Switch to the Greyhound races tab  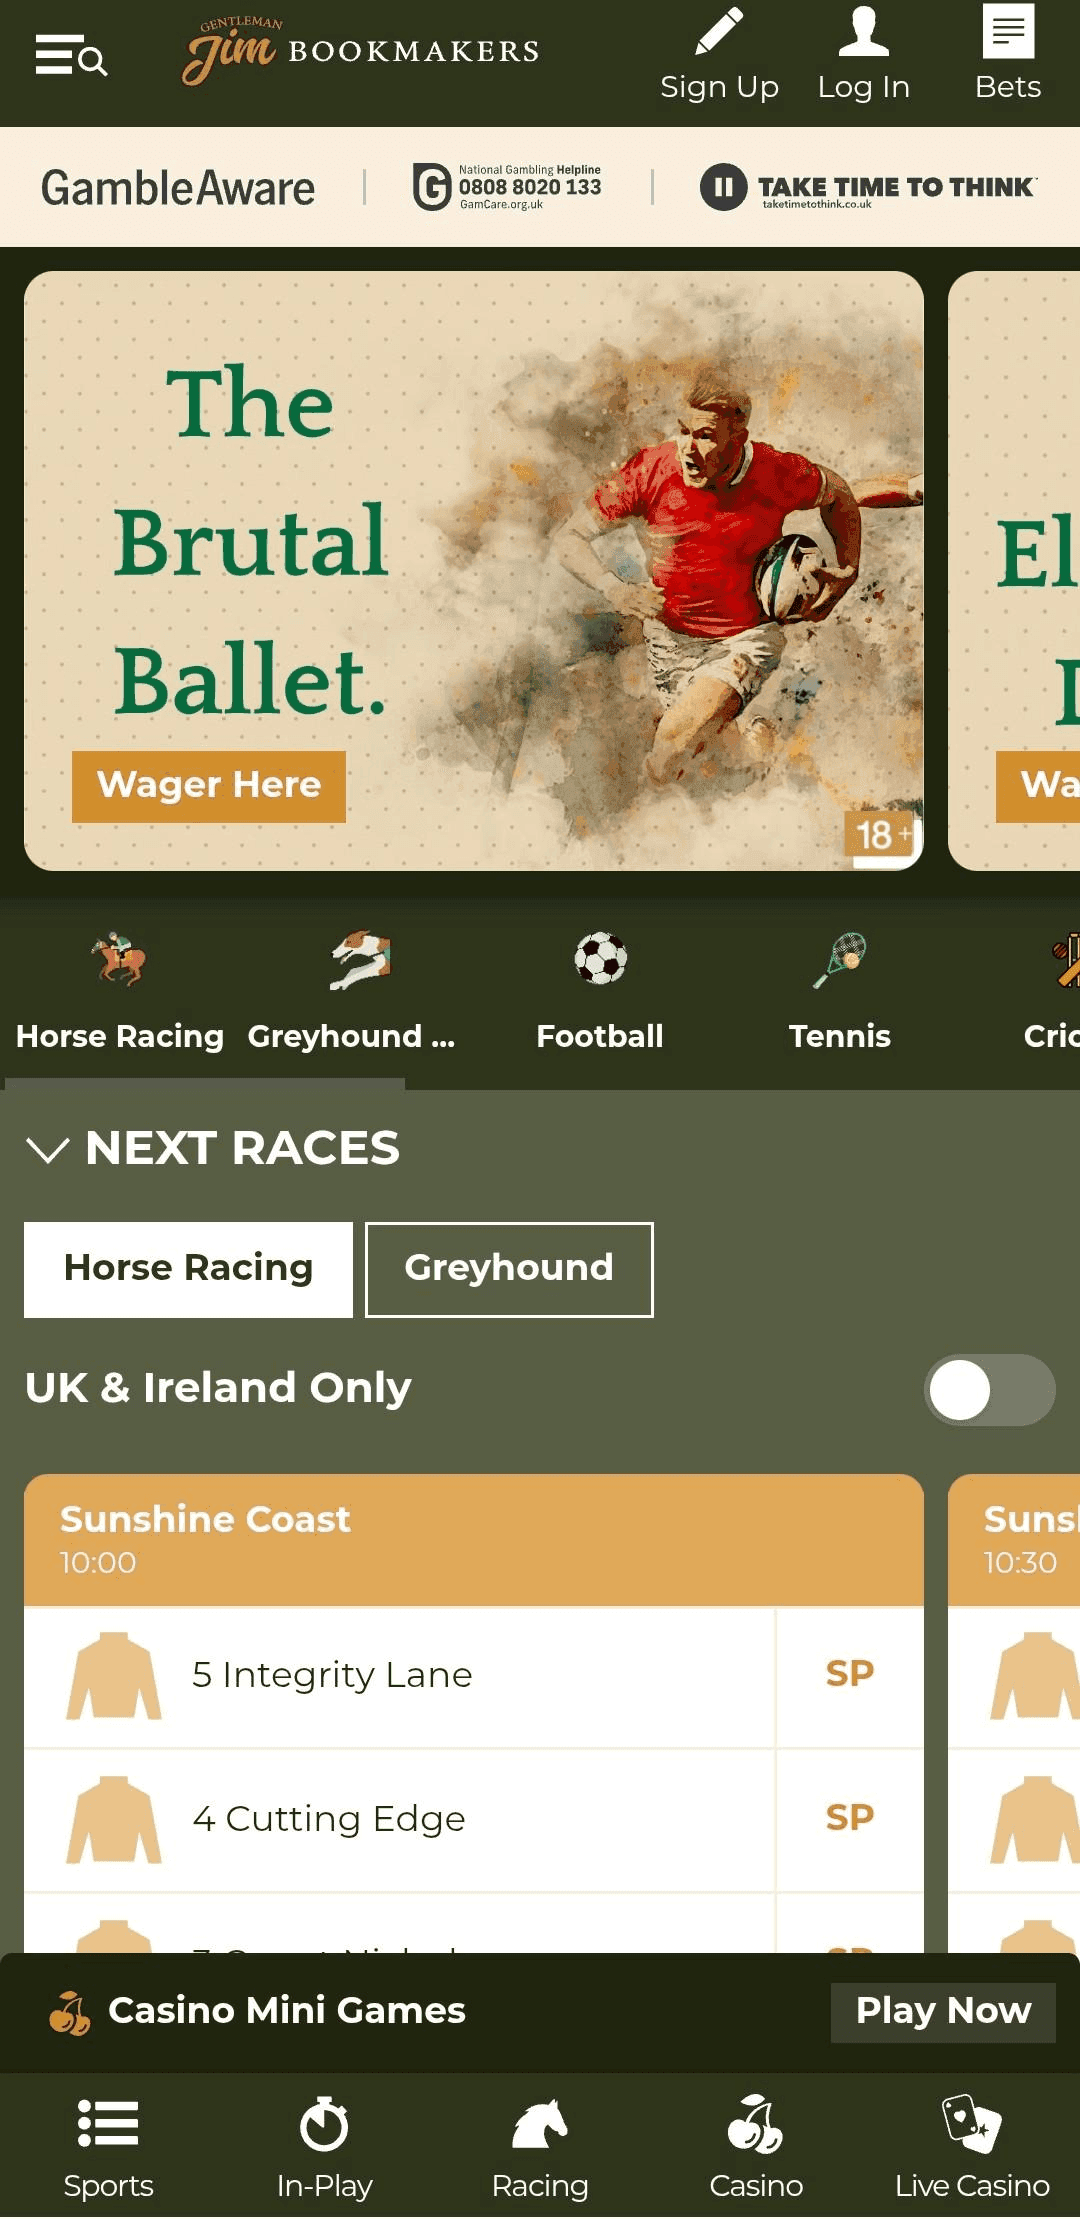(509, 1269)
